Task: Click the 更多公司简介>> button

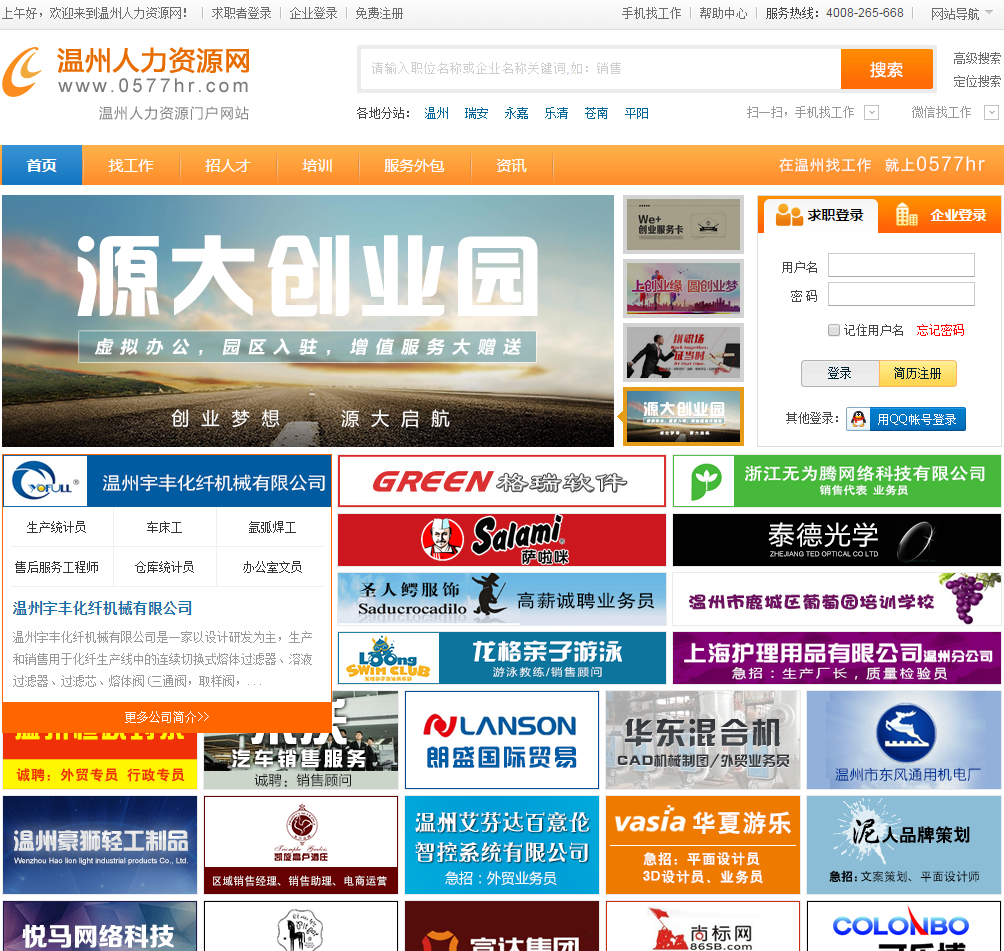Action: (x=166, y=717)
